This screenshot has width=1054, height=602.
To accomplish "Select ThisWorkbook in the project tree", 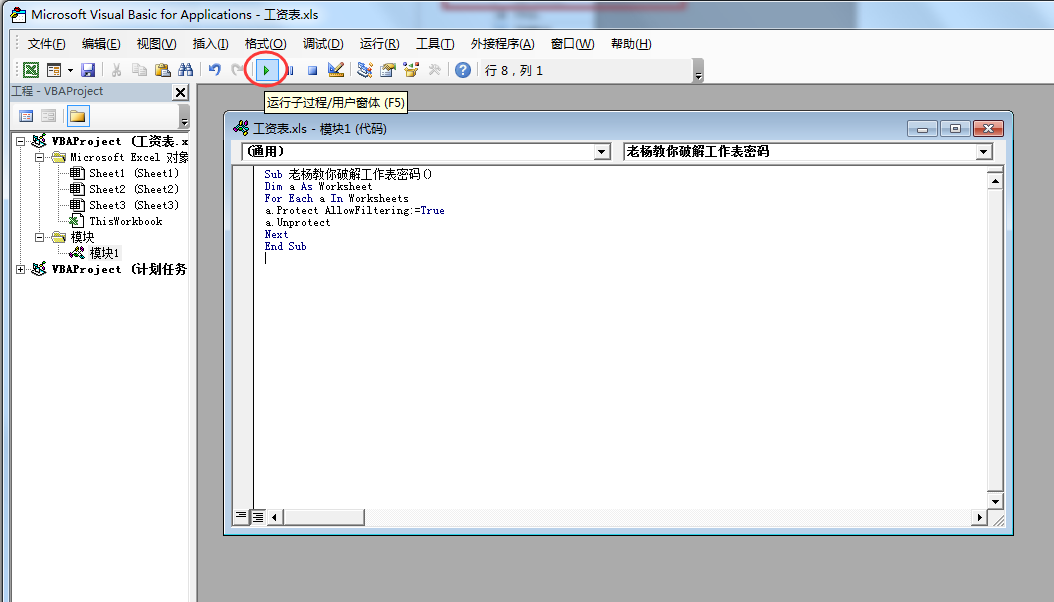I will [126, 222].
